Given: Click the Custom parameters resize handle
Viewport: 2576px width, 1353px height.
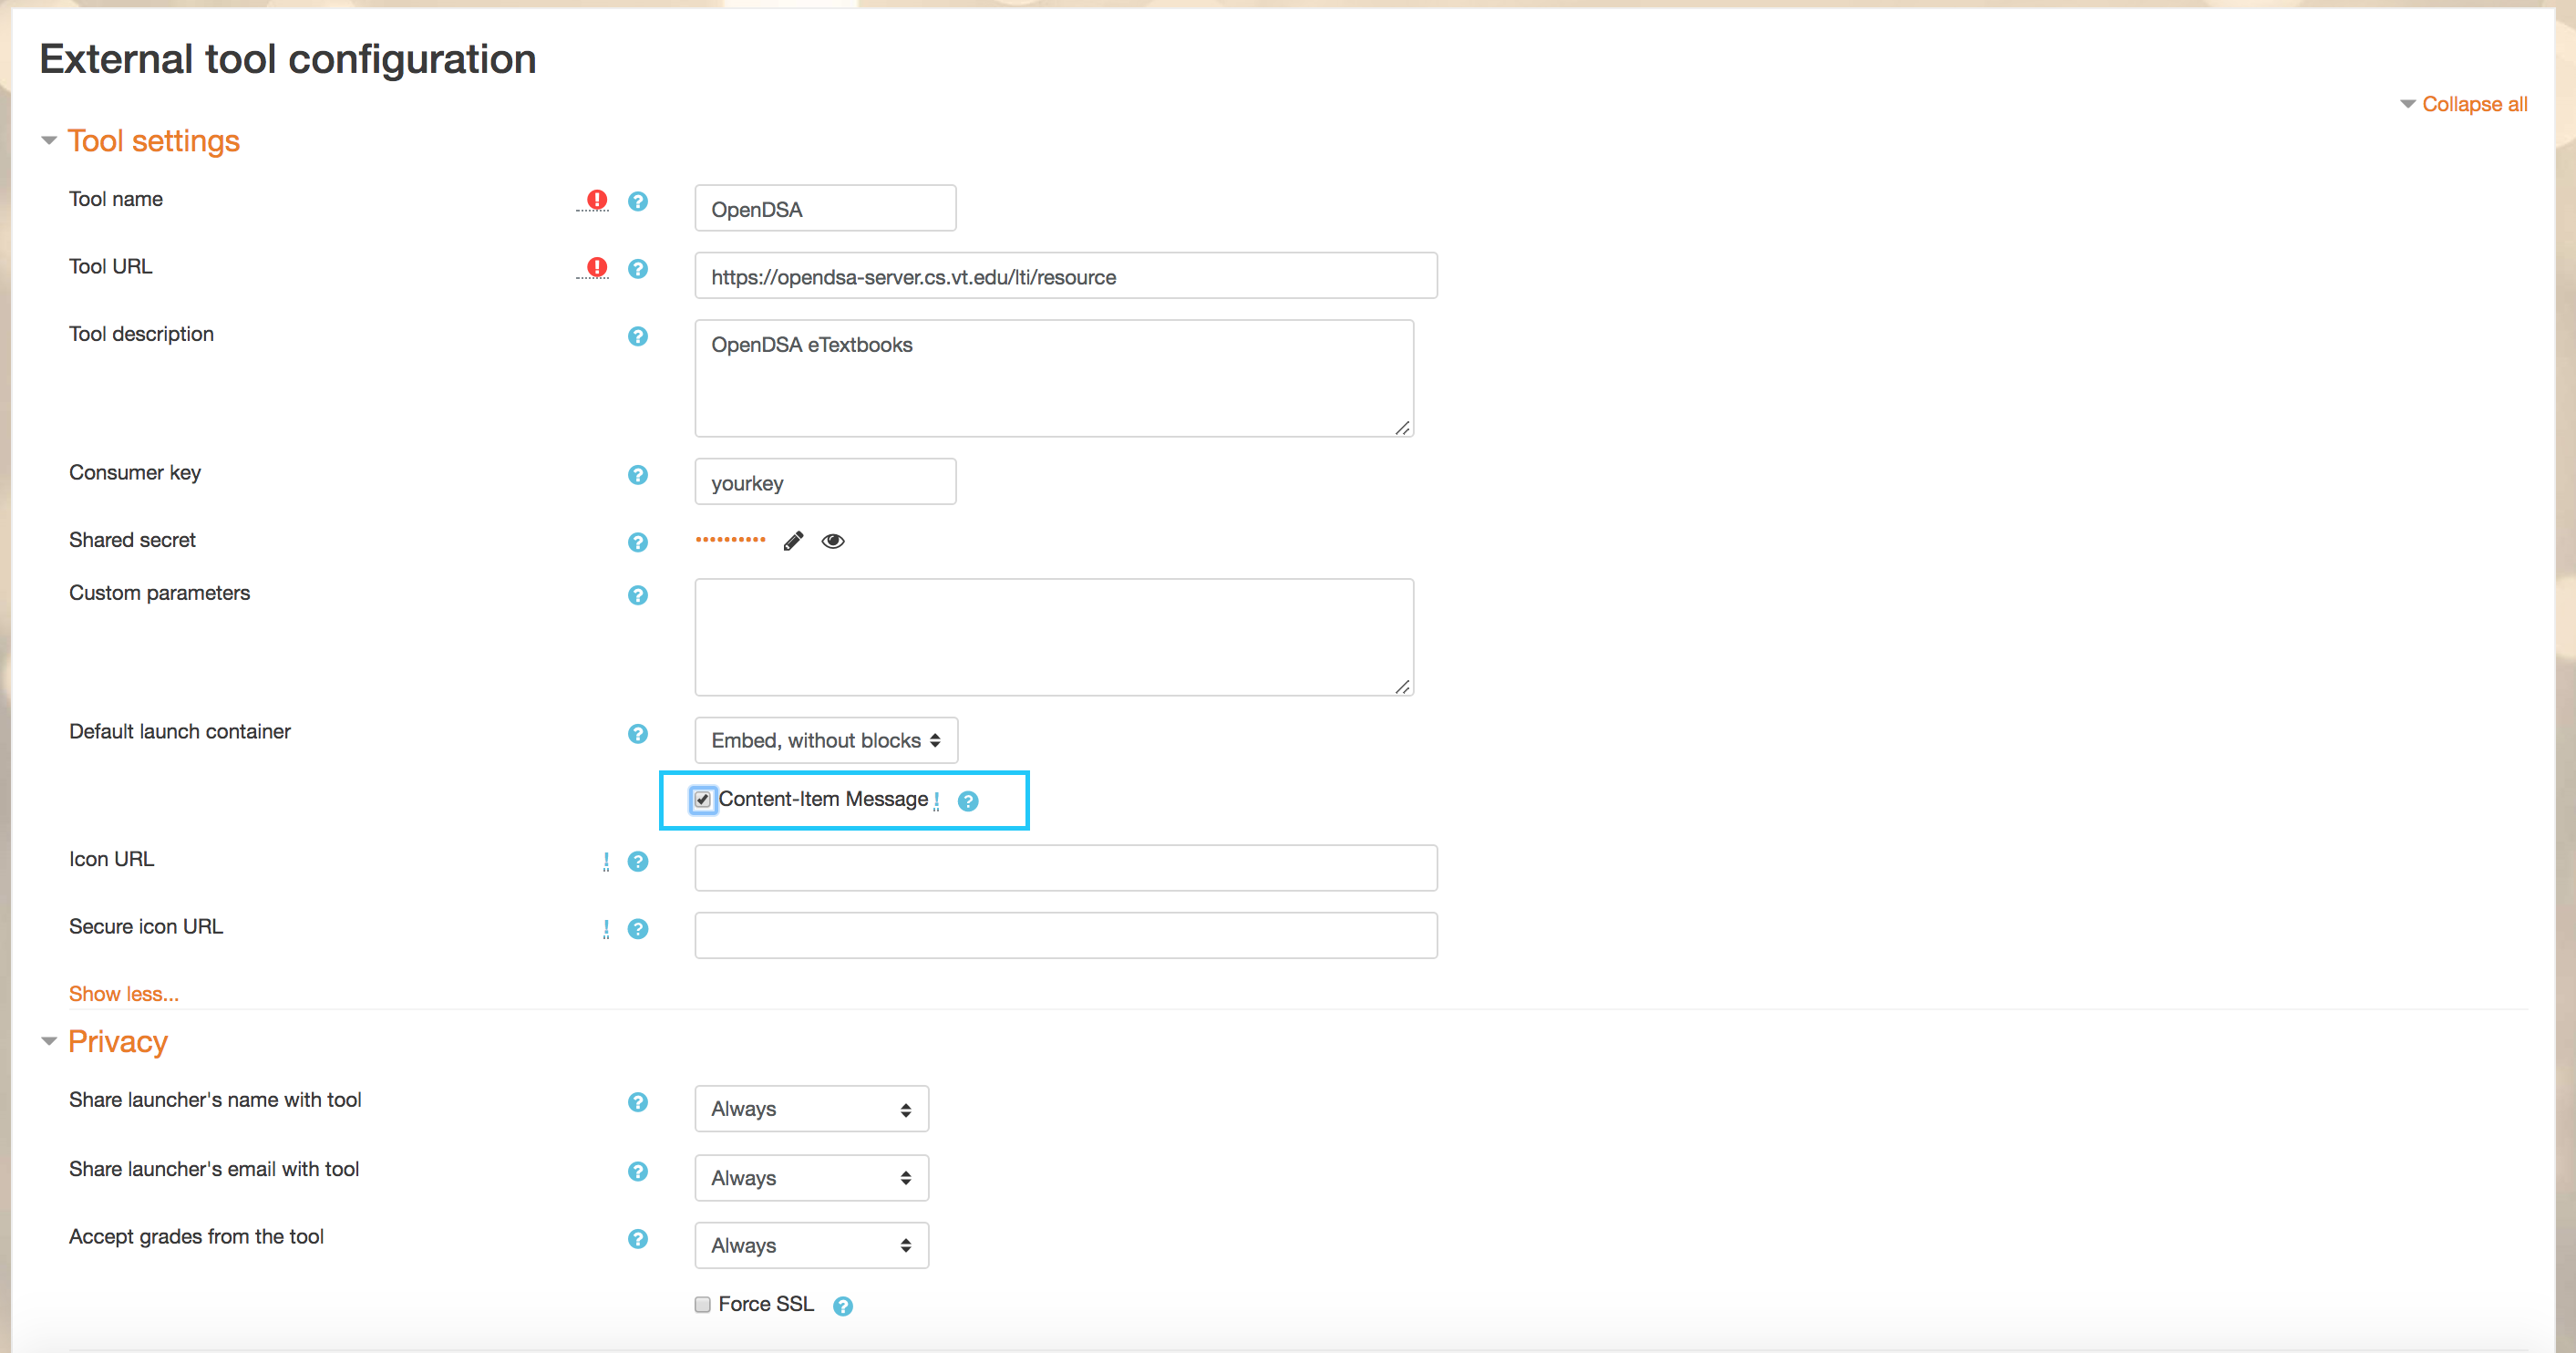Looking at the screenshot, I should click(x=1402, y=686).
